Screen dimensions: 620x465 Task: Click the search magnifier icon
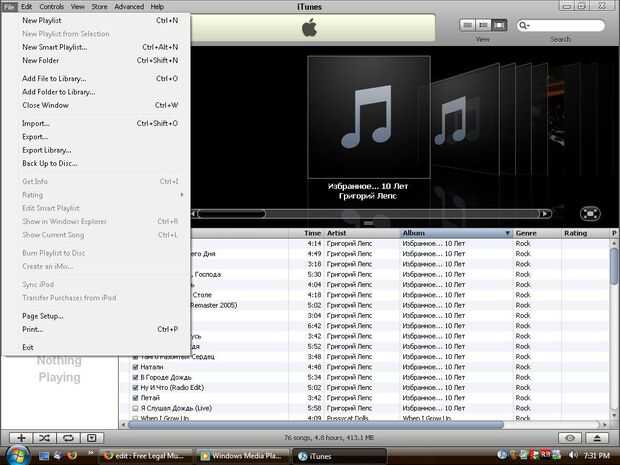coord(524,26)
